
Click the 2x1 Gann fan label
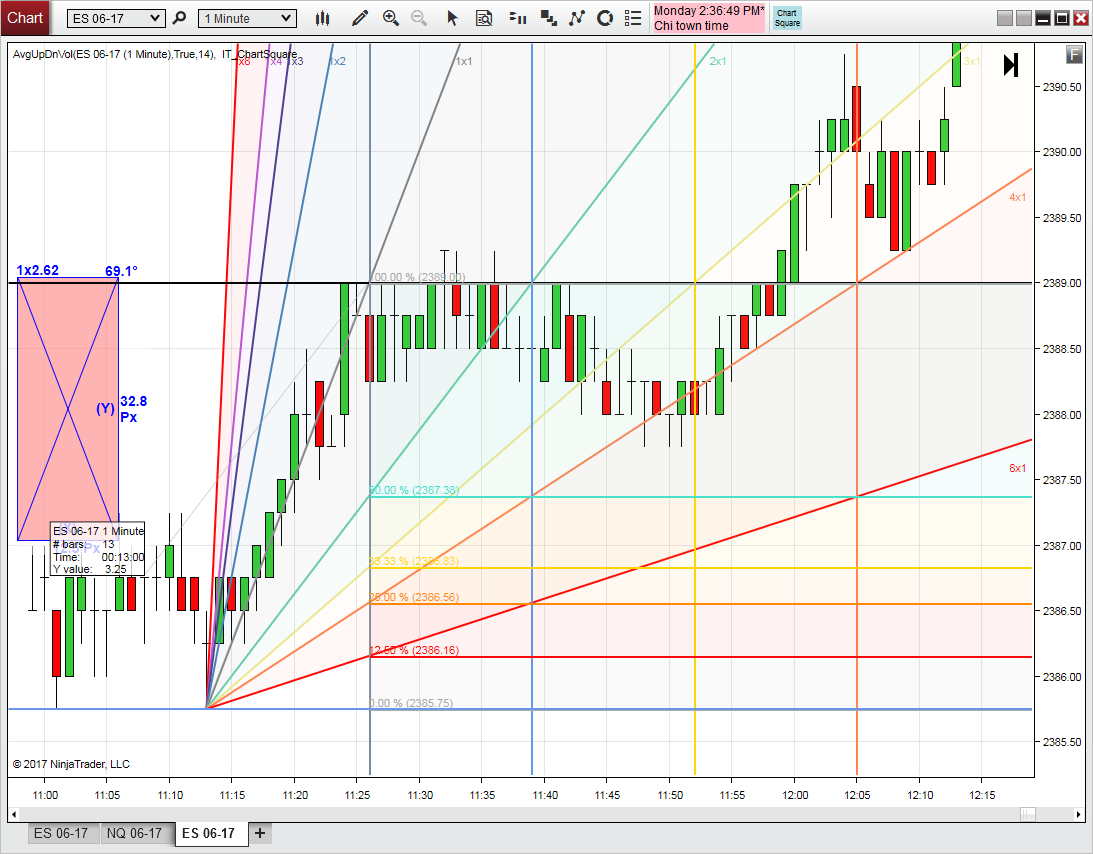718,61
